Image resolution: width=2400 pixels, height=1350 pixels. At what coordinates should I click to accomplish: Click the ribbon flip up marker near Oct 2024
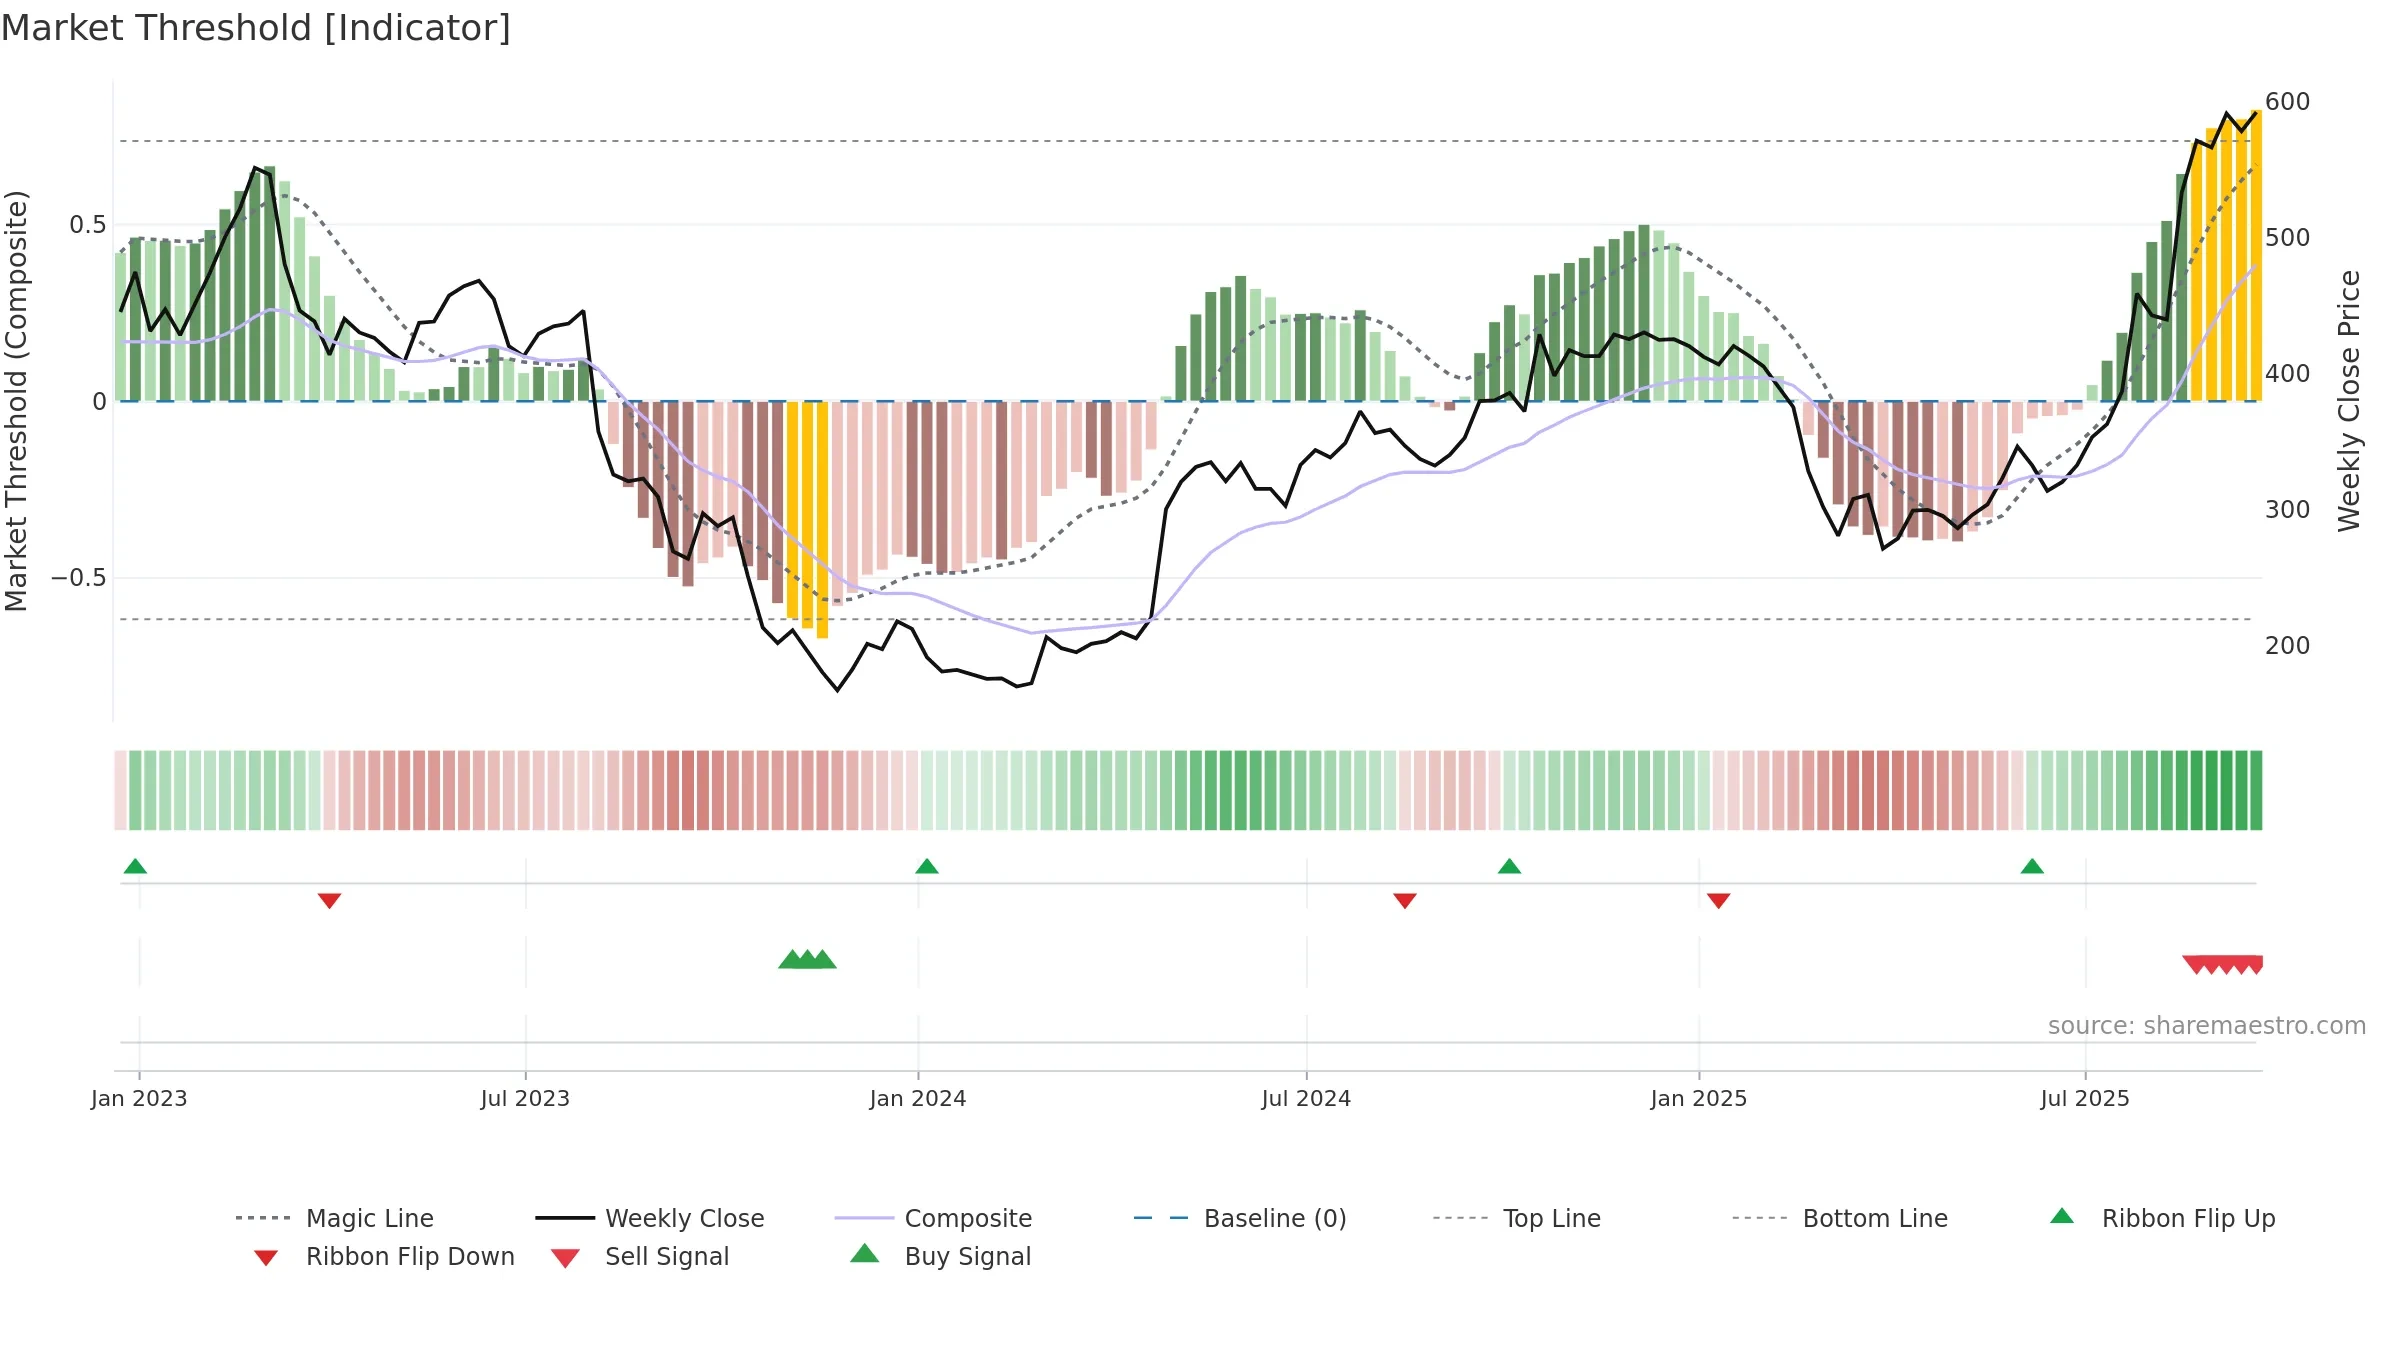[1510, 866]
